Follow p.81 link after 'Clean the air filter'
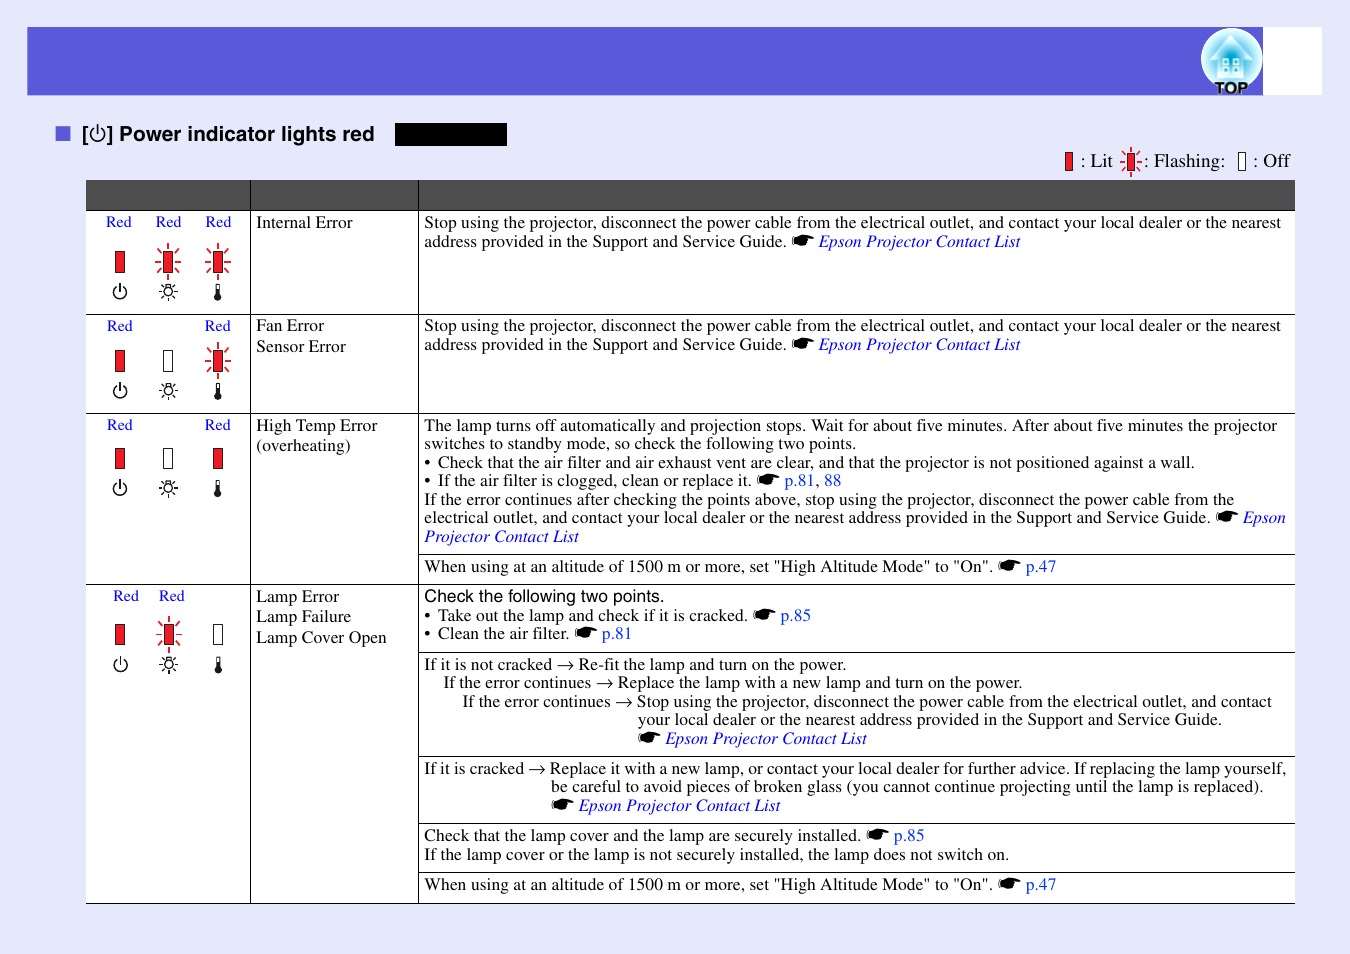 coord(616,634)
